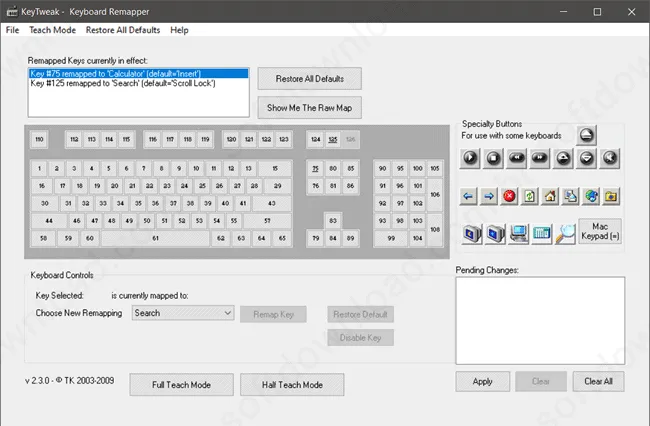Click the red X browser Stop button
The height and width of the screenshot is (426, 650).
coord(509,196)
